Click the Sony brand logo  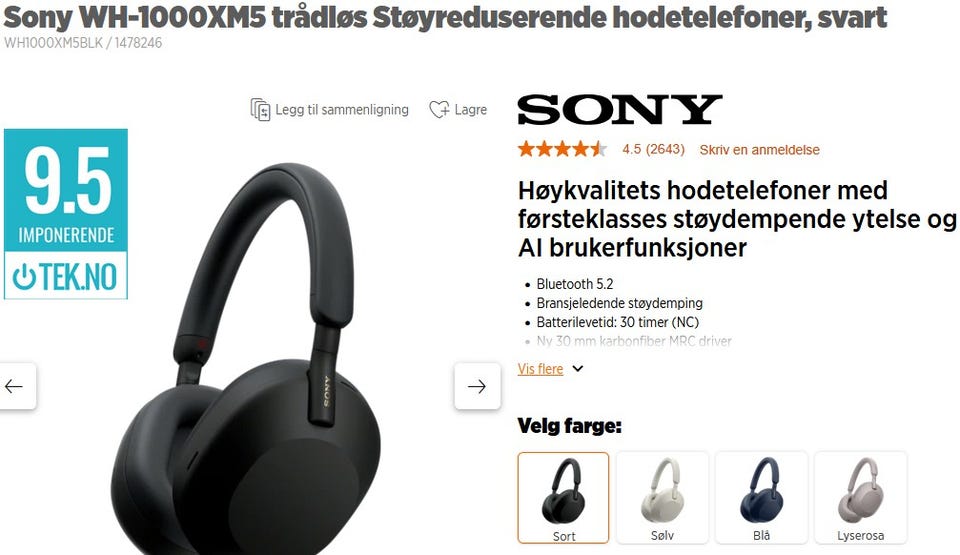(620, 109)
